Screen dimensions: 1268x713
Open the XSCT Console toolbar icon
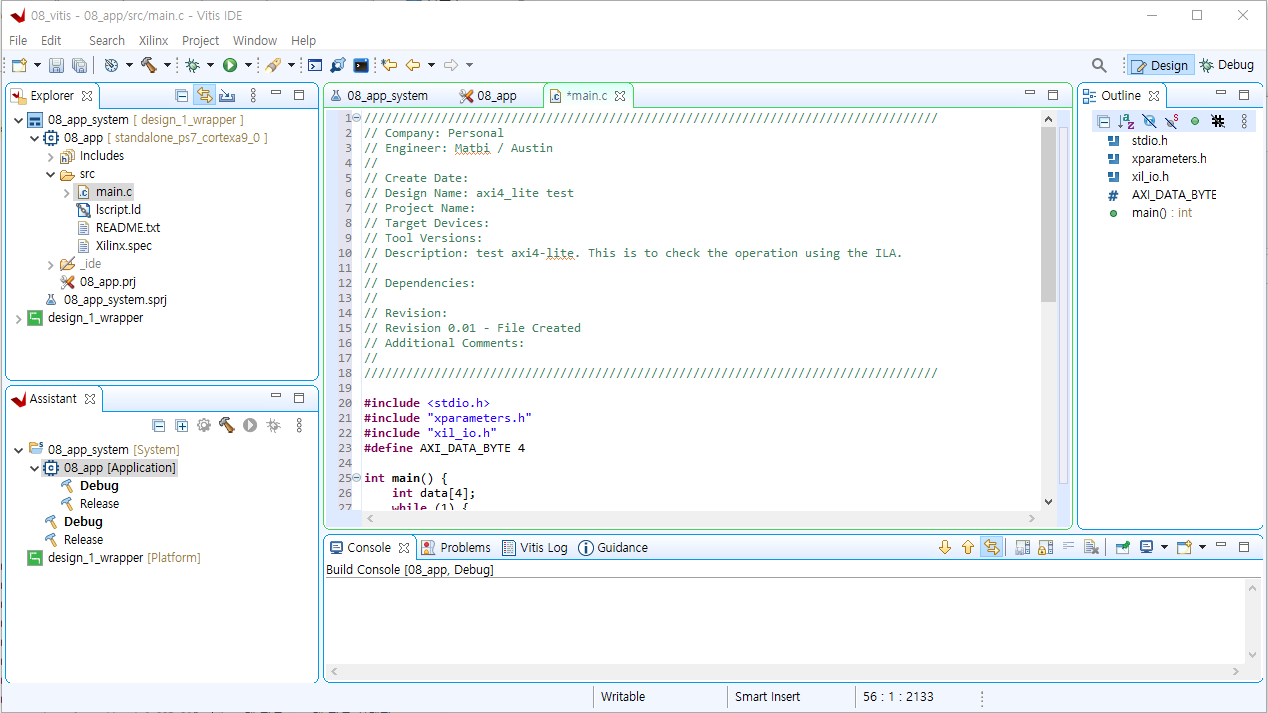tap(314, 65)
